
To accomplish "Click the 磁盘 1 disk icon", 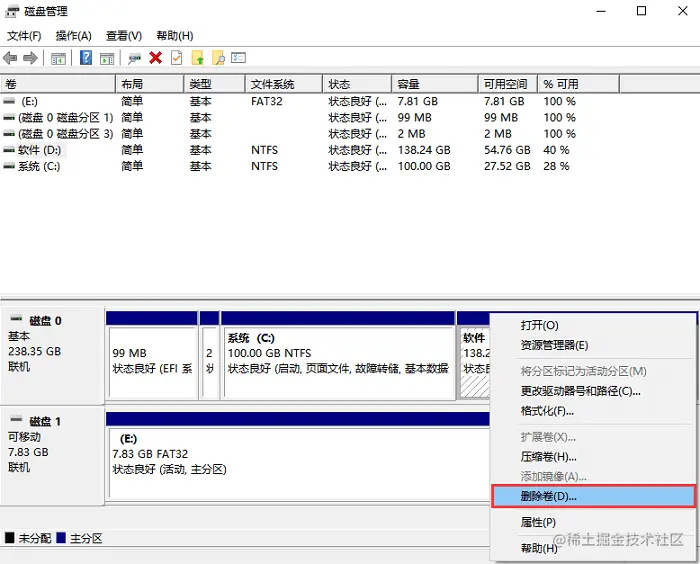I will [17, 419].
